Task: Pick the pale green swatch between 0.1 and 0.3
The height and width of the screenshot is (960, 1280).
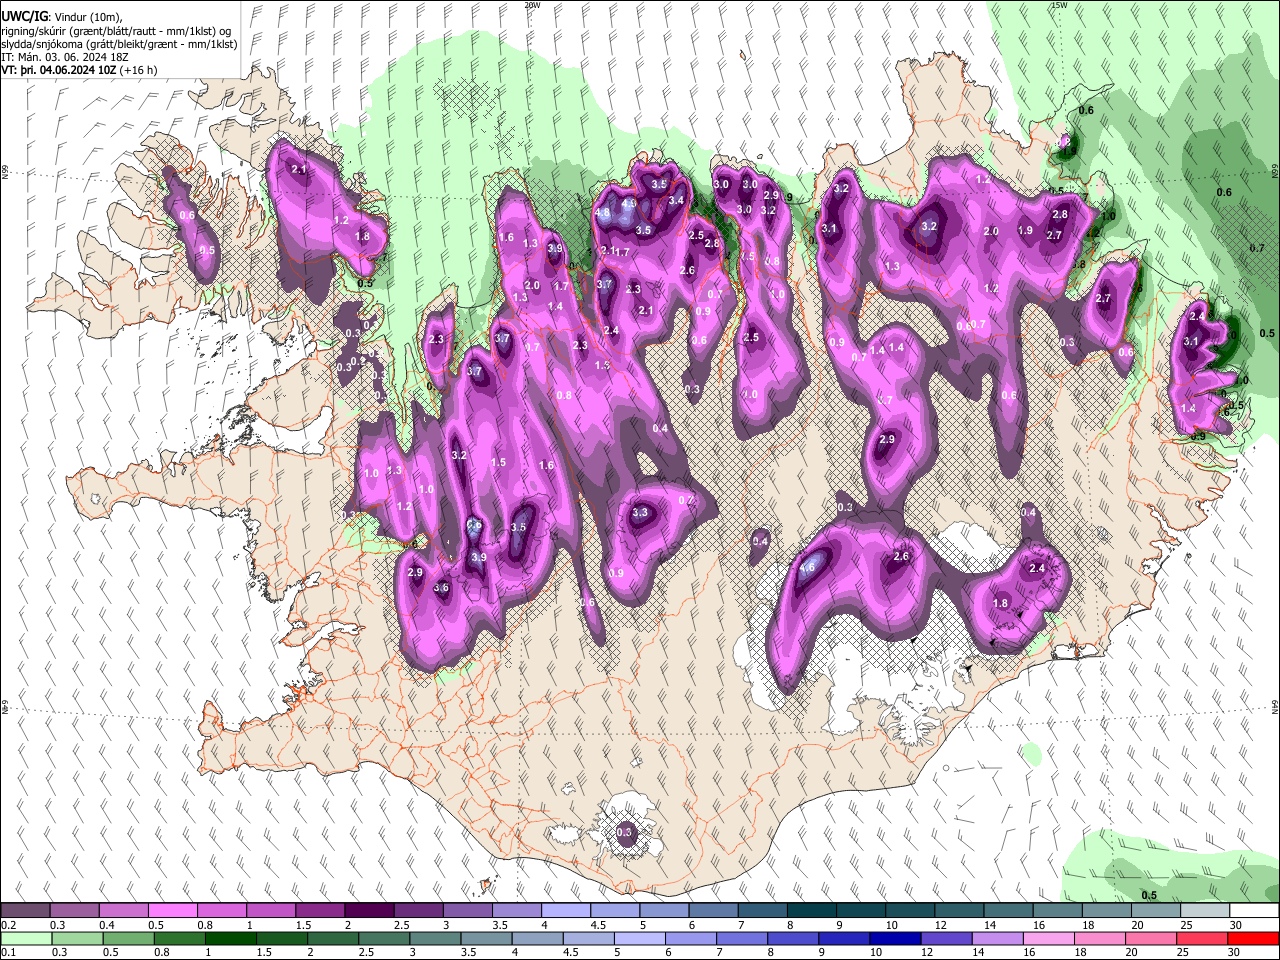Action: click(25, 939)
